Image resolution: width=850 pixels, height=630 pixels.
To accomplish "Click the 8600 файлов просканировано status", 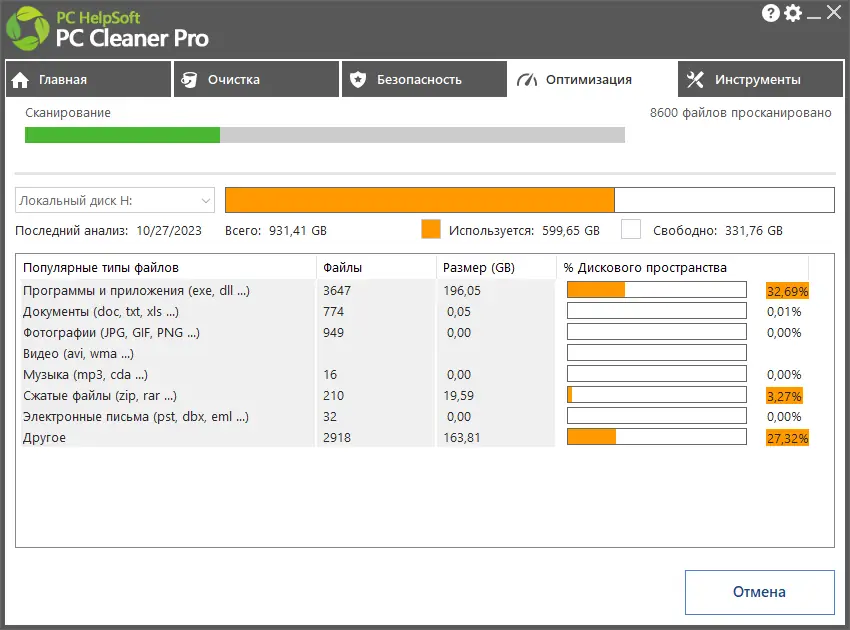I will click(740, 113).
